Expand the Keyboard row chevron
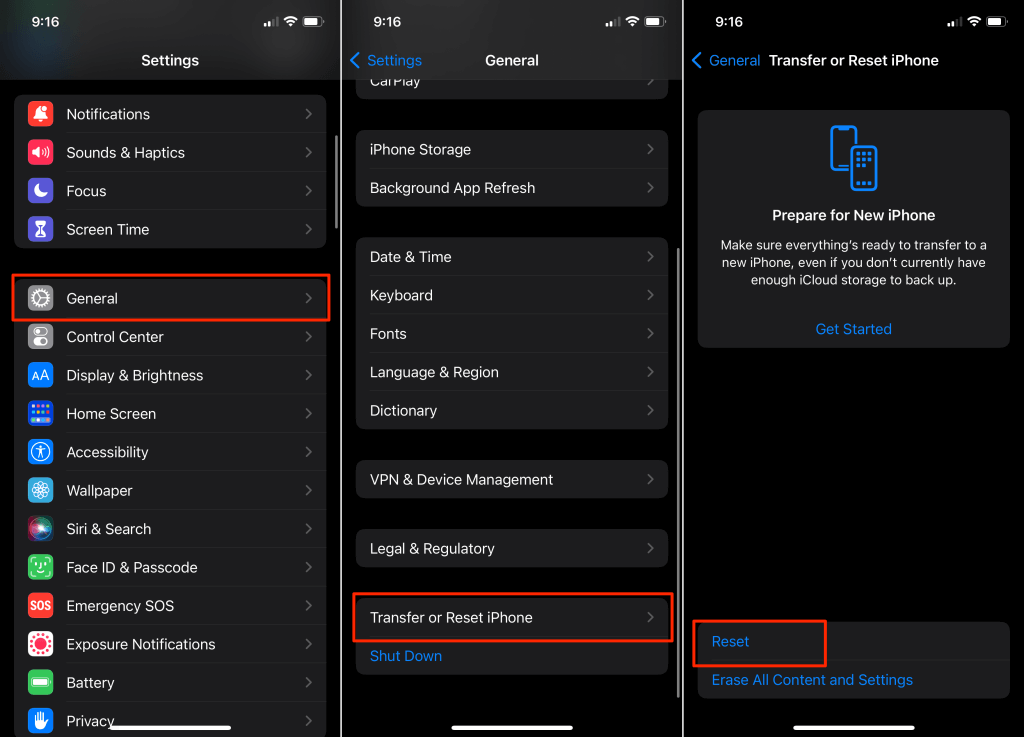The width and height of the screenshot is (1024, 737). point(650,296)
